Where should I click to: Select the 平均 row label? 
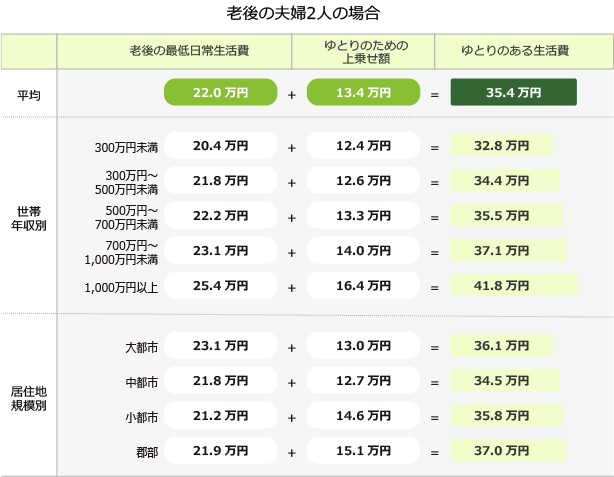tap(29, 95)
